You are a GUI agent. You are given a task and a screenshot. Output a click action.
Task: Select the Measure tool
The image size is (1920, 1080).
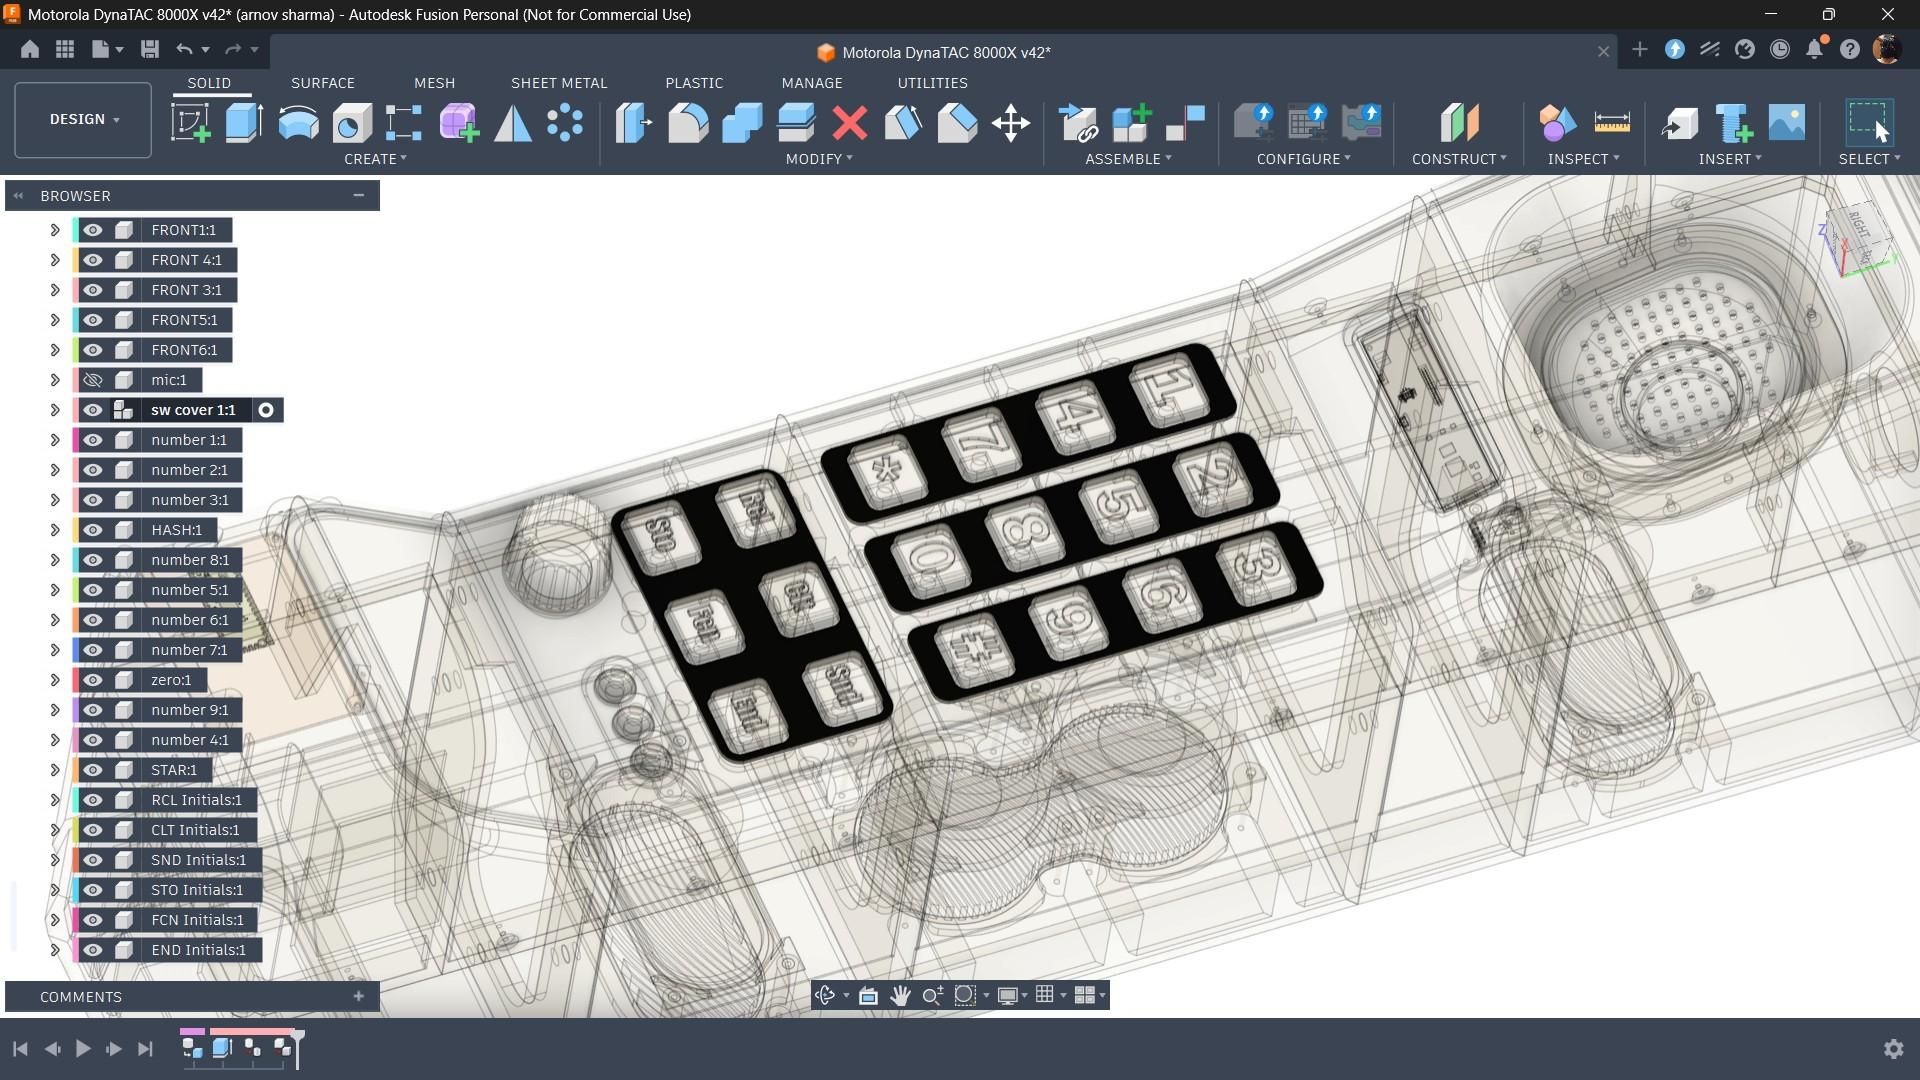pos(1612,123)
